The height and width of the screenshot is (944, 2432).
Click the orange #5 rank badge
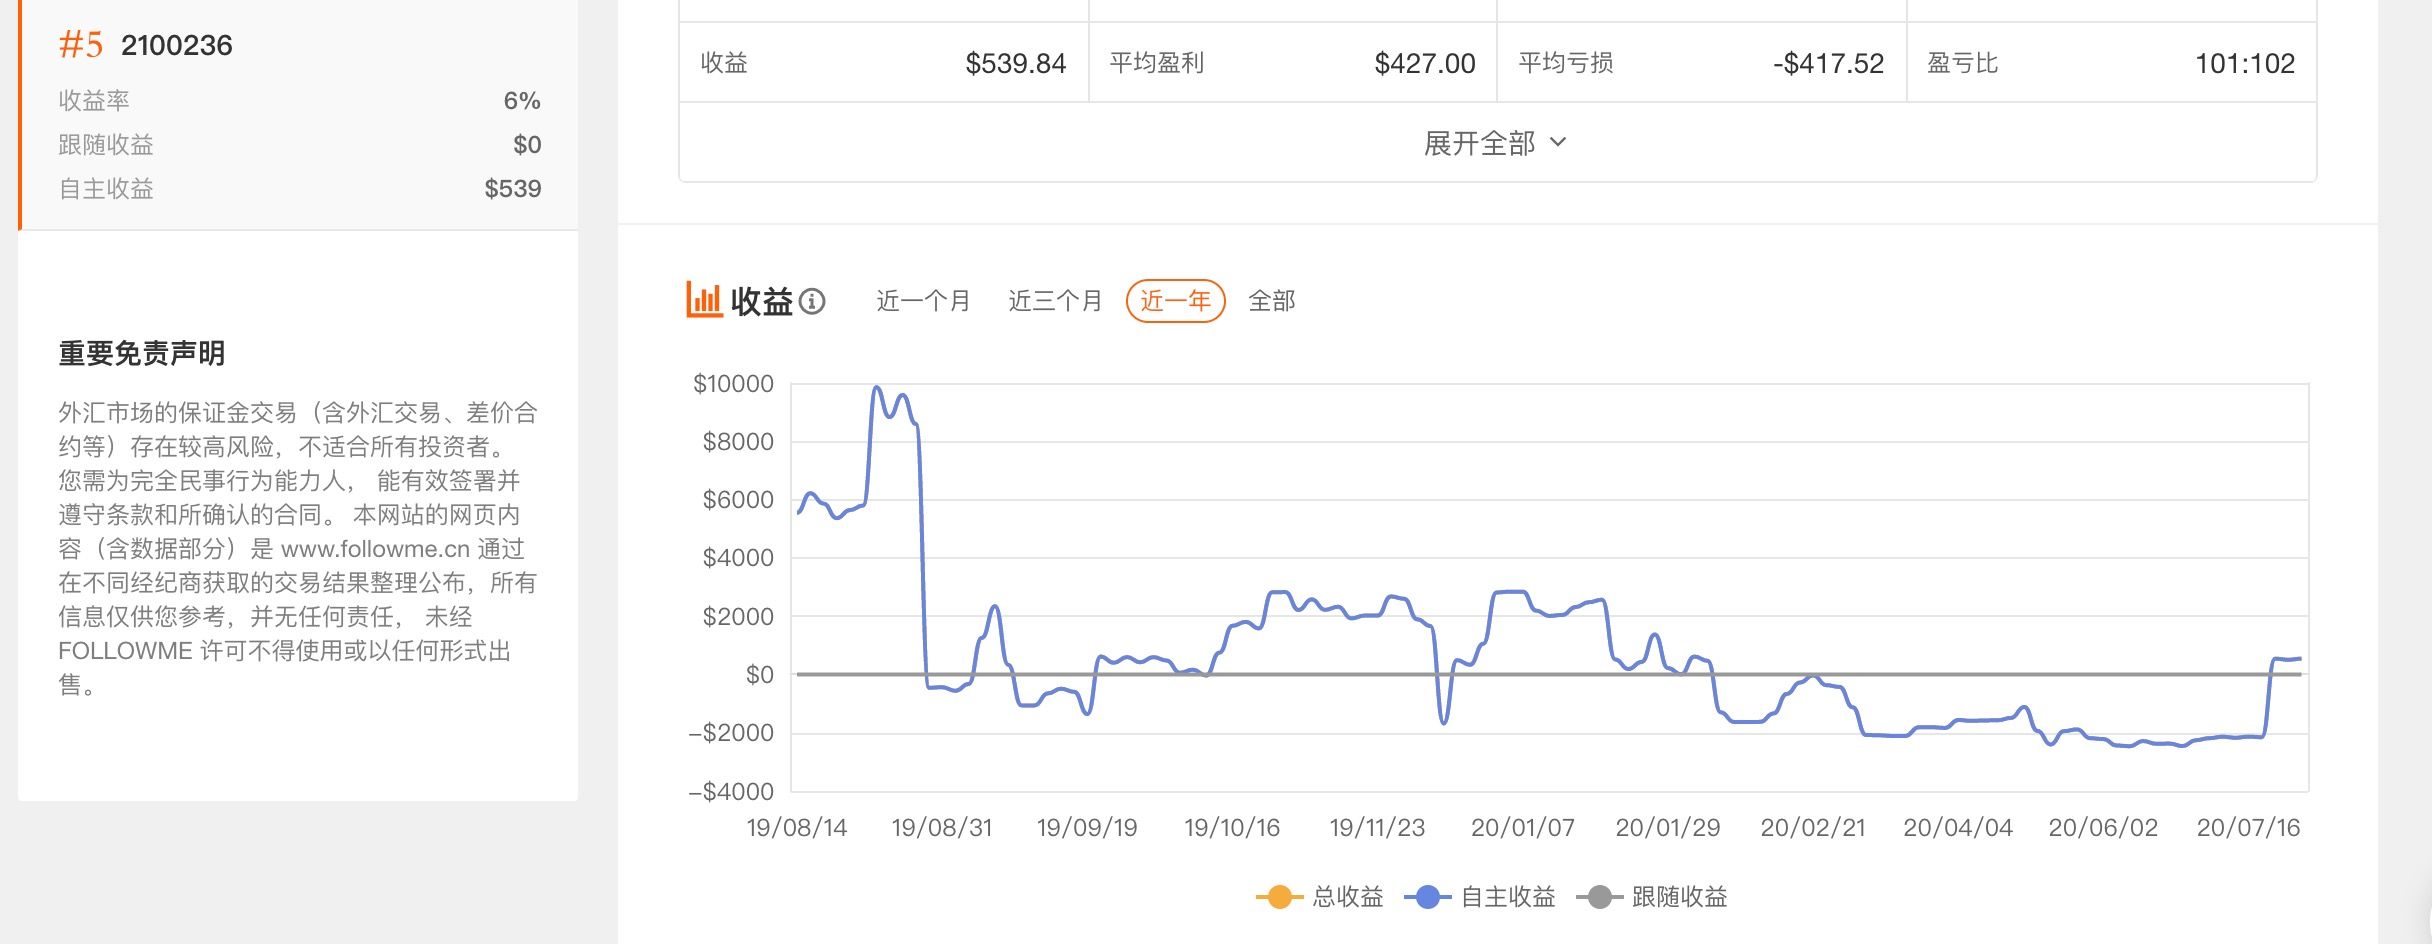coord(81,45)
